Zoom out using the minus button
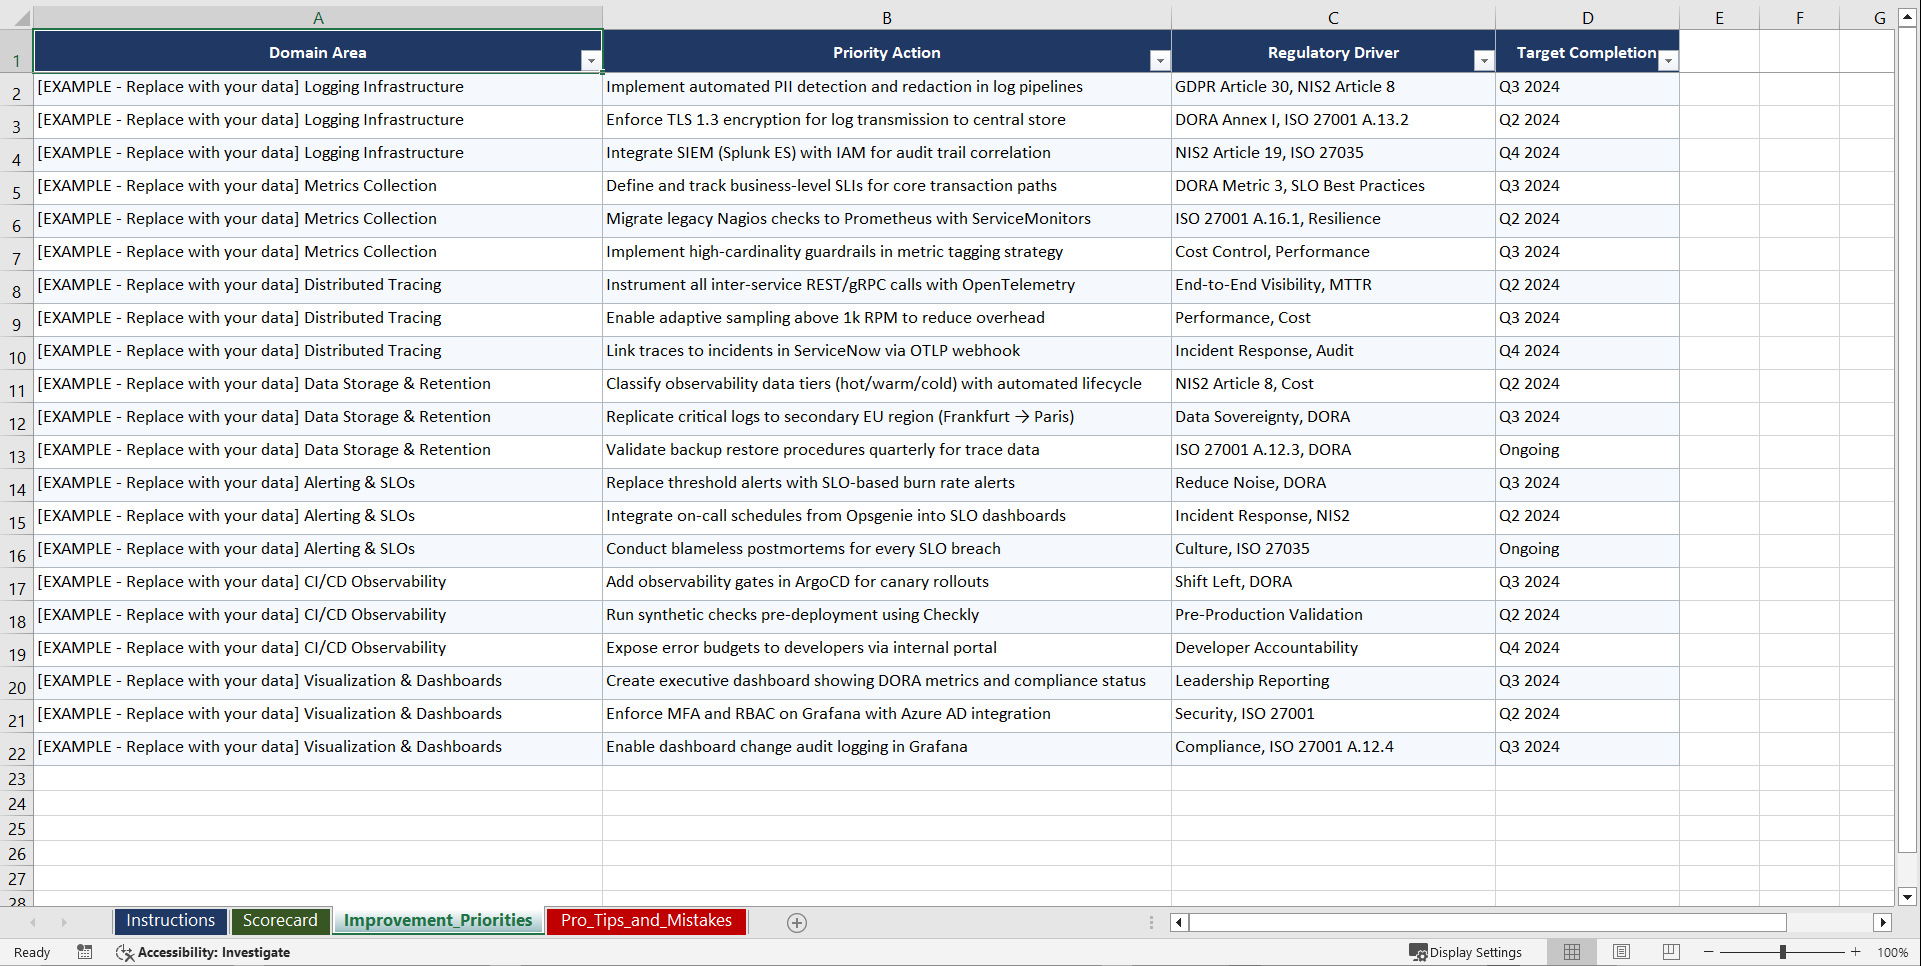 tap(1708, 952)
